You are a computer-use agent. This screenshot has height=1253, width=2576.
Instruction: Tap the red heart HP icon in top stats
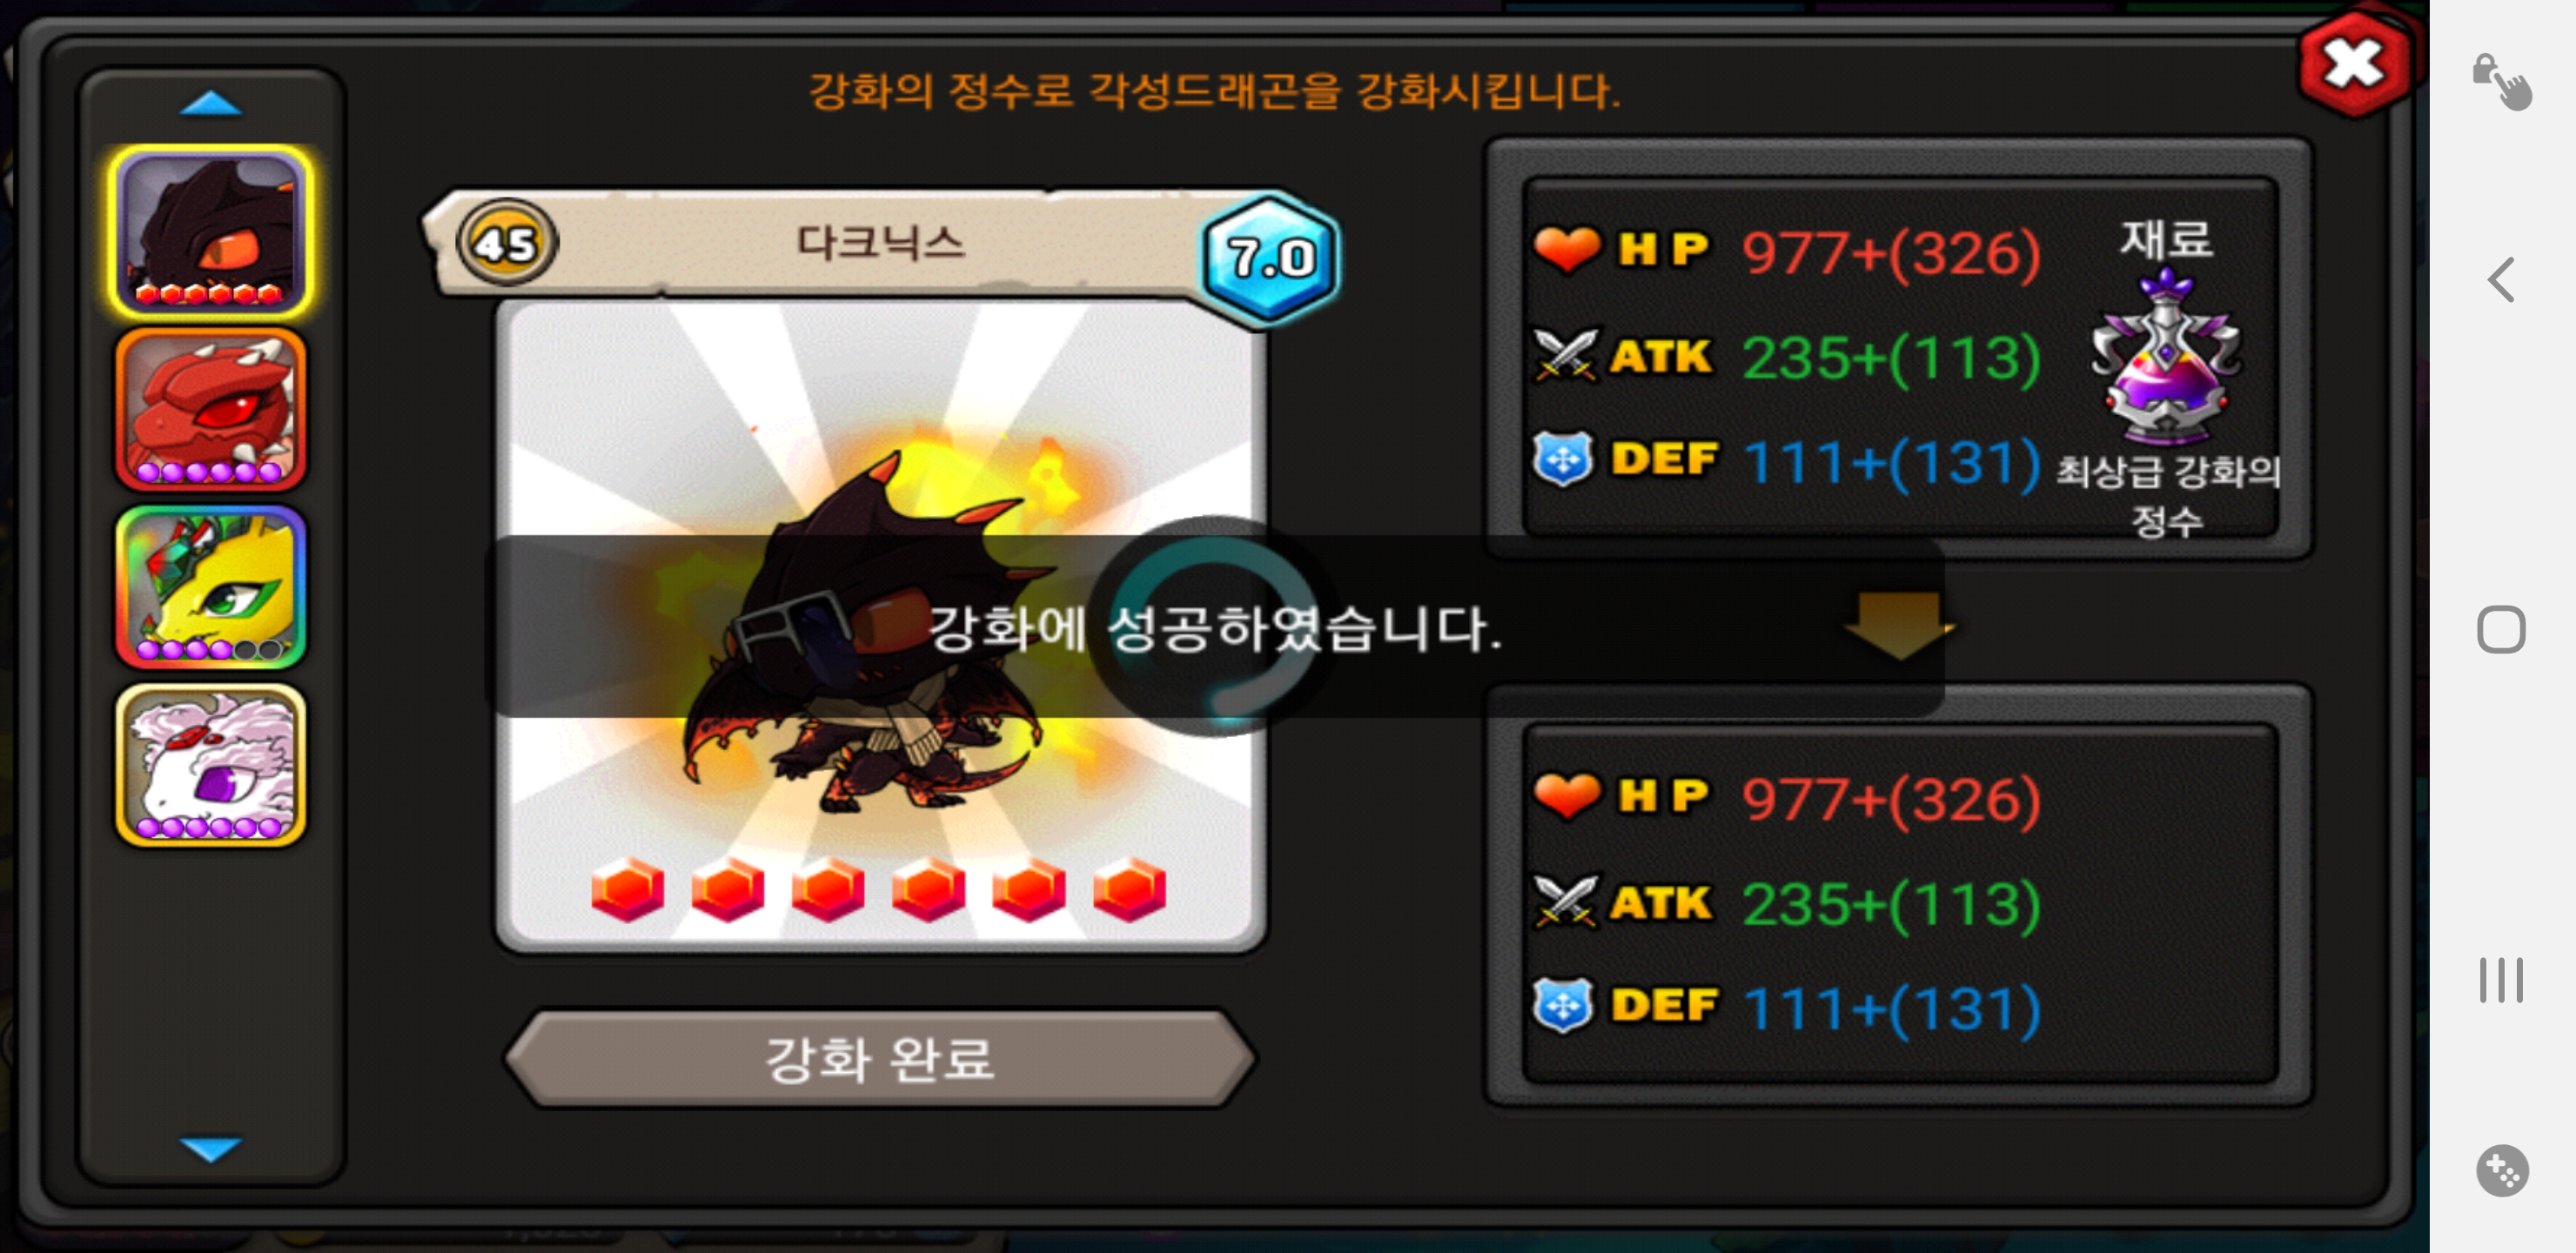coord(1567,249)
